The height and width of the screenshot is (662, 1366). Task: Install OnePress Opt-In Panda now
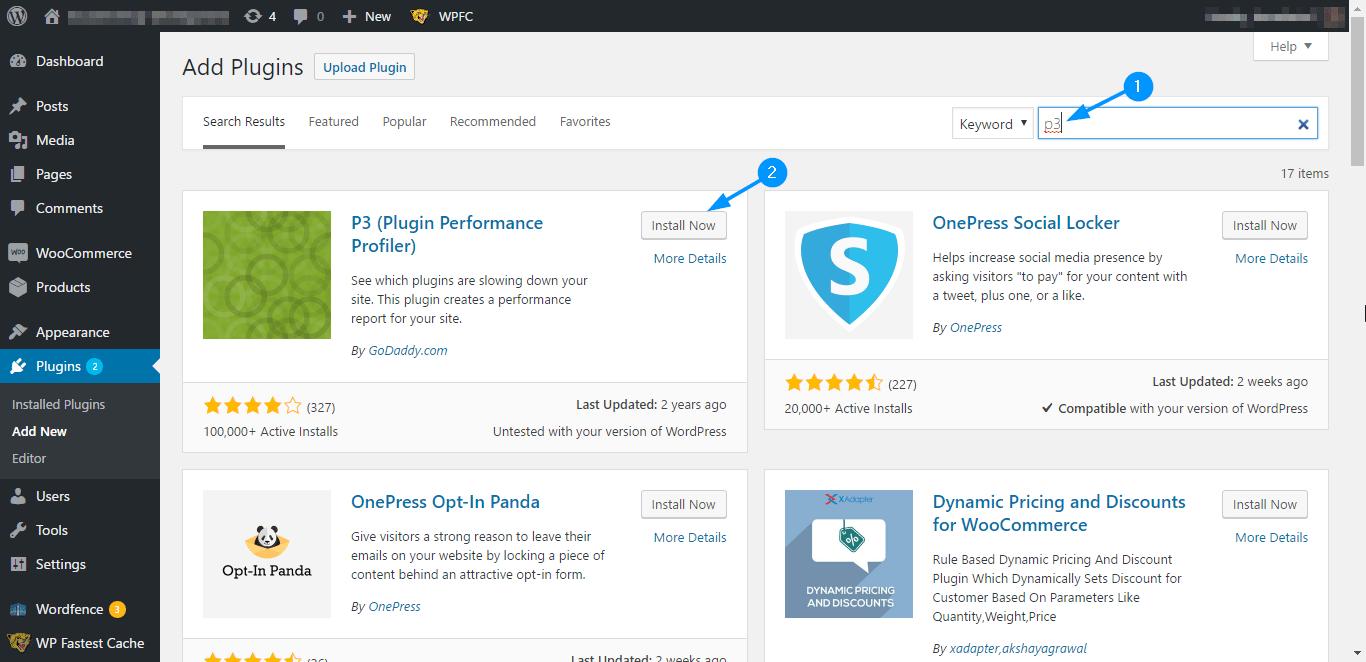pyautogui.click(x=684, y=504)
